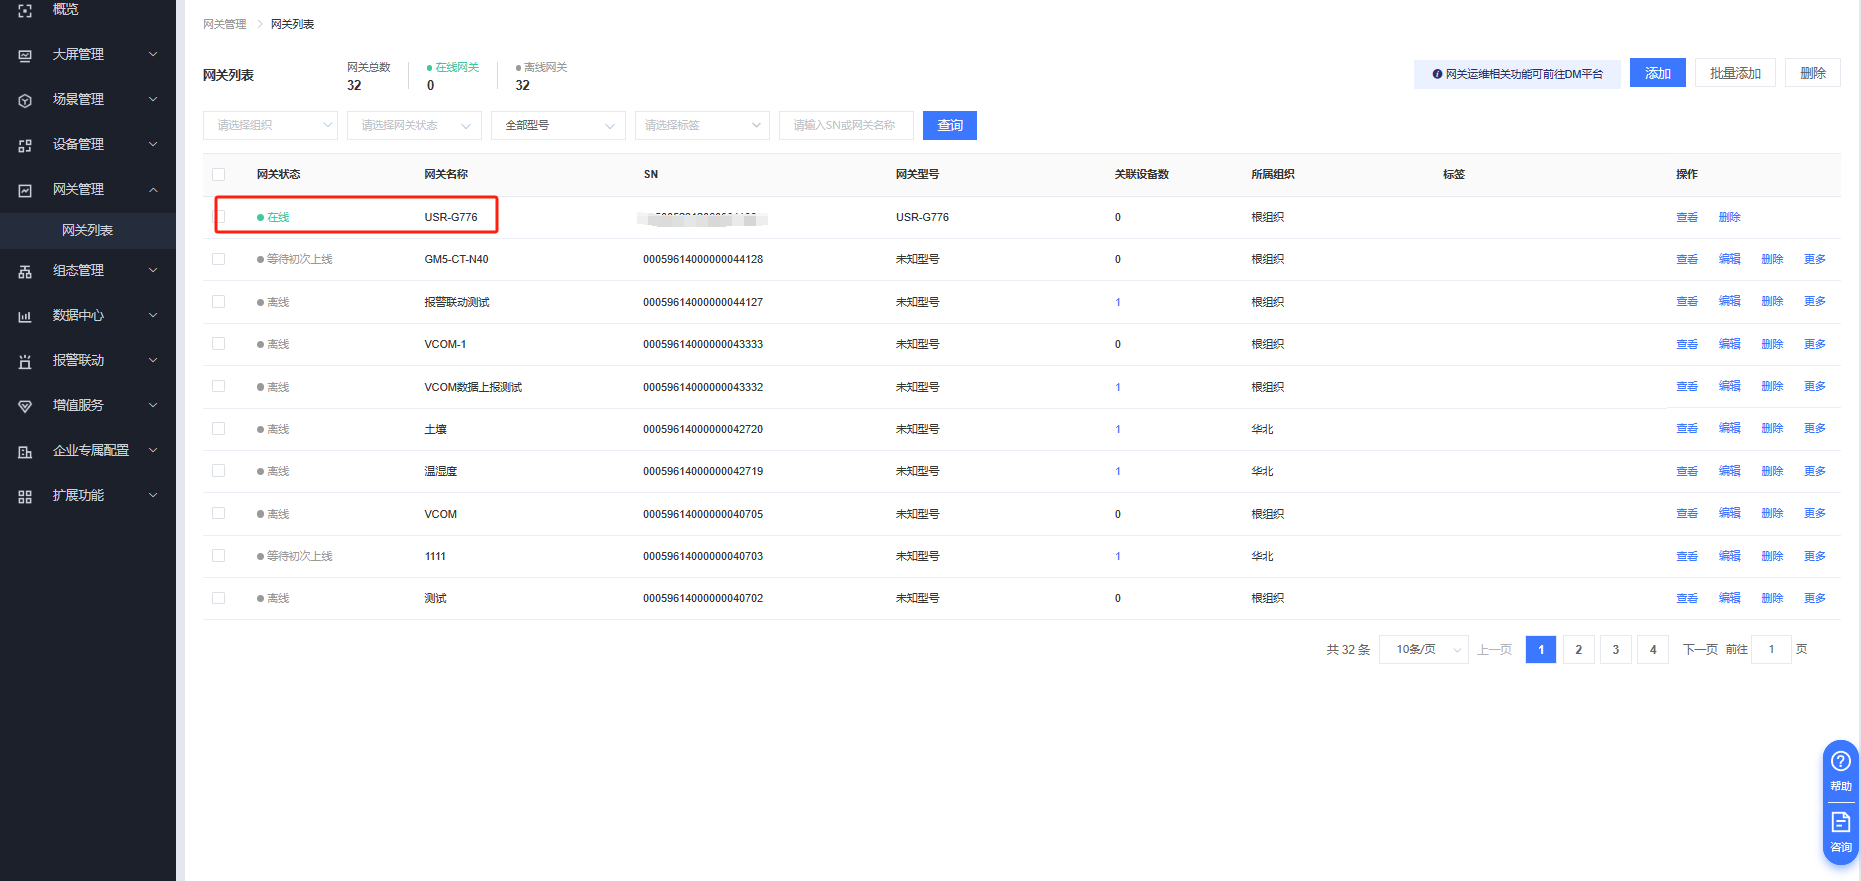
Task: Check the box for GM5-CT-N40 gateway row
Action: (x=219, y=259)
